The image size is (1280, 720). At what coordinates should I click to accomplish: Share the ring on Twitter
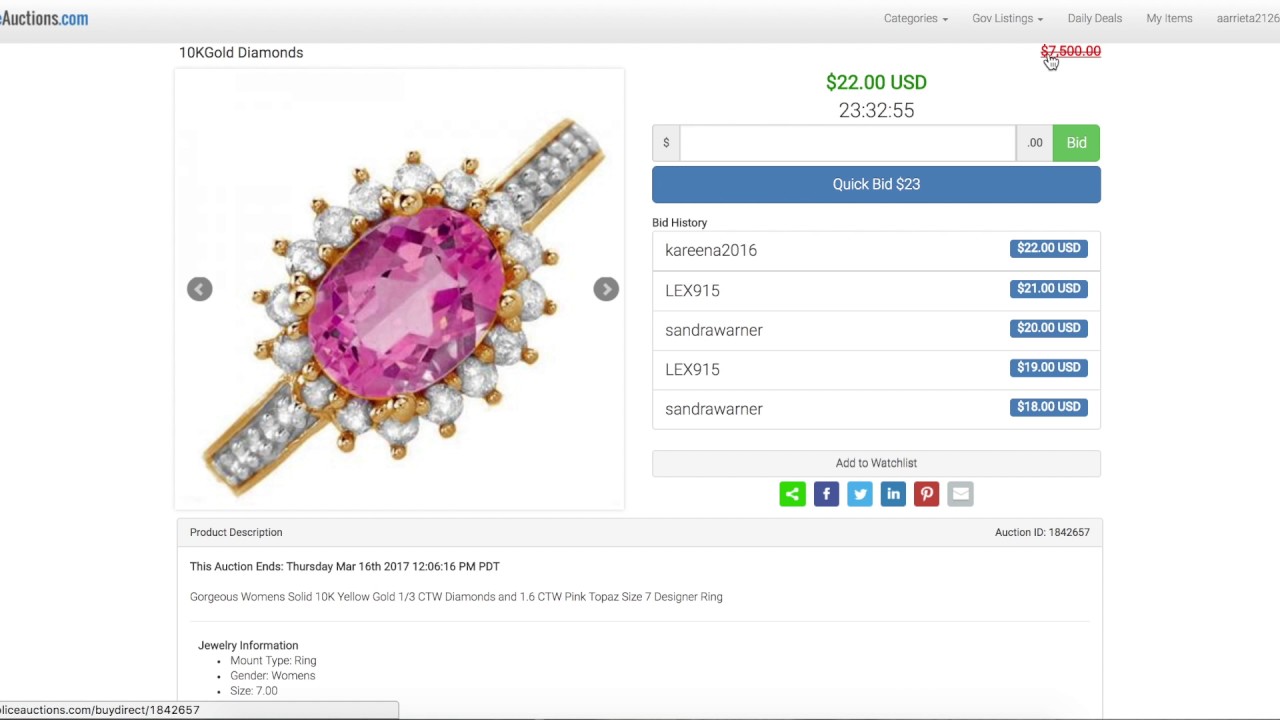click(860, 494)
